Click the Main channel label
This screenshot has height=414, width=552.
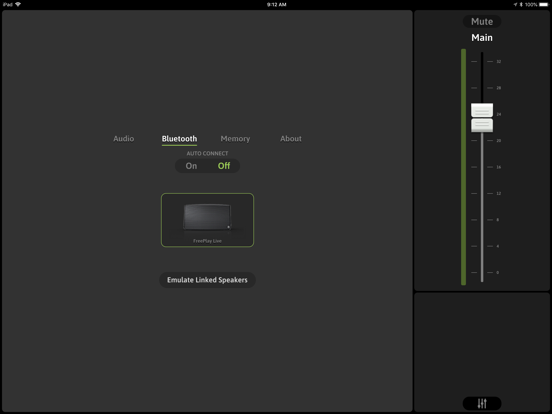pyautogui.click(x=482, y=38)
